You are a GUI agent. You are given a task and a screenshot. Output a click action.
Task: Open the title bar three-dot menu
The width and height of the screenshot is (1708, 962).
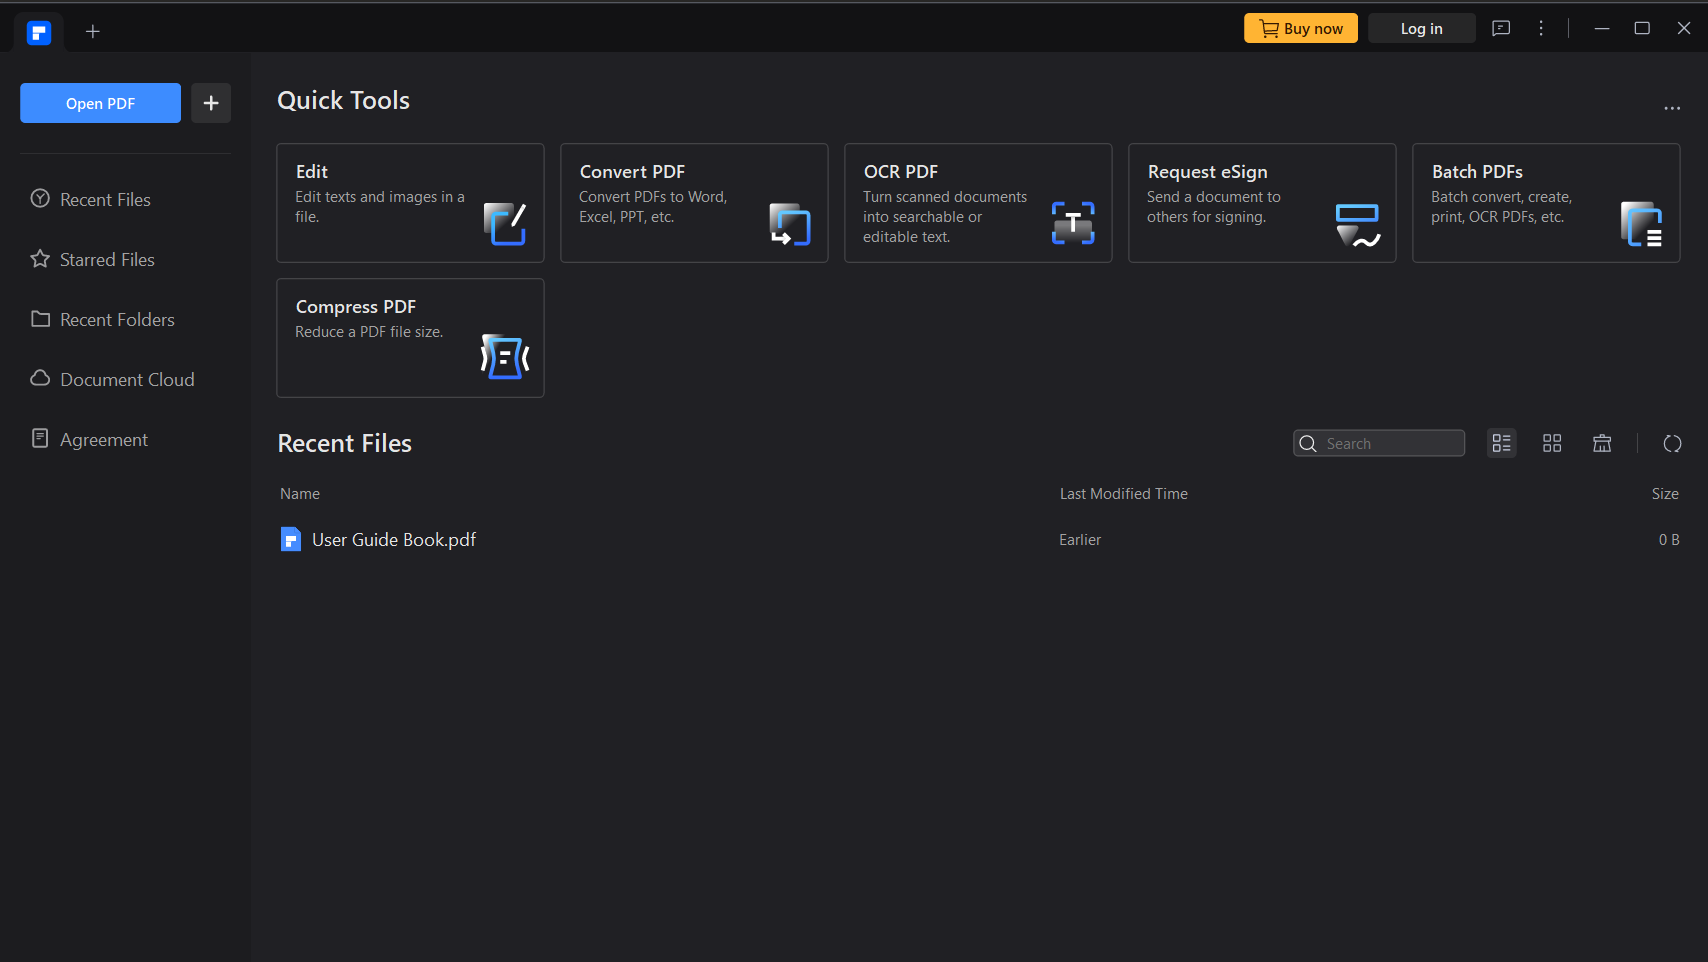[x=1541, y=29]
